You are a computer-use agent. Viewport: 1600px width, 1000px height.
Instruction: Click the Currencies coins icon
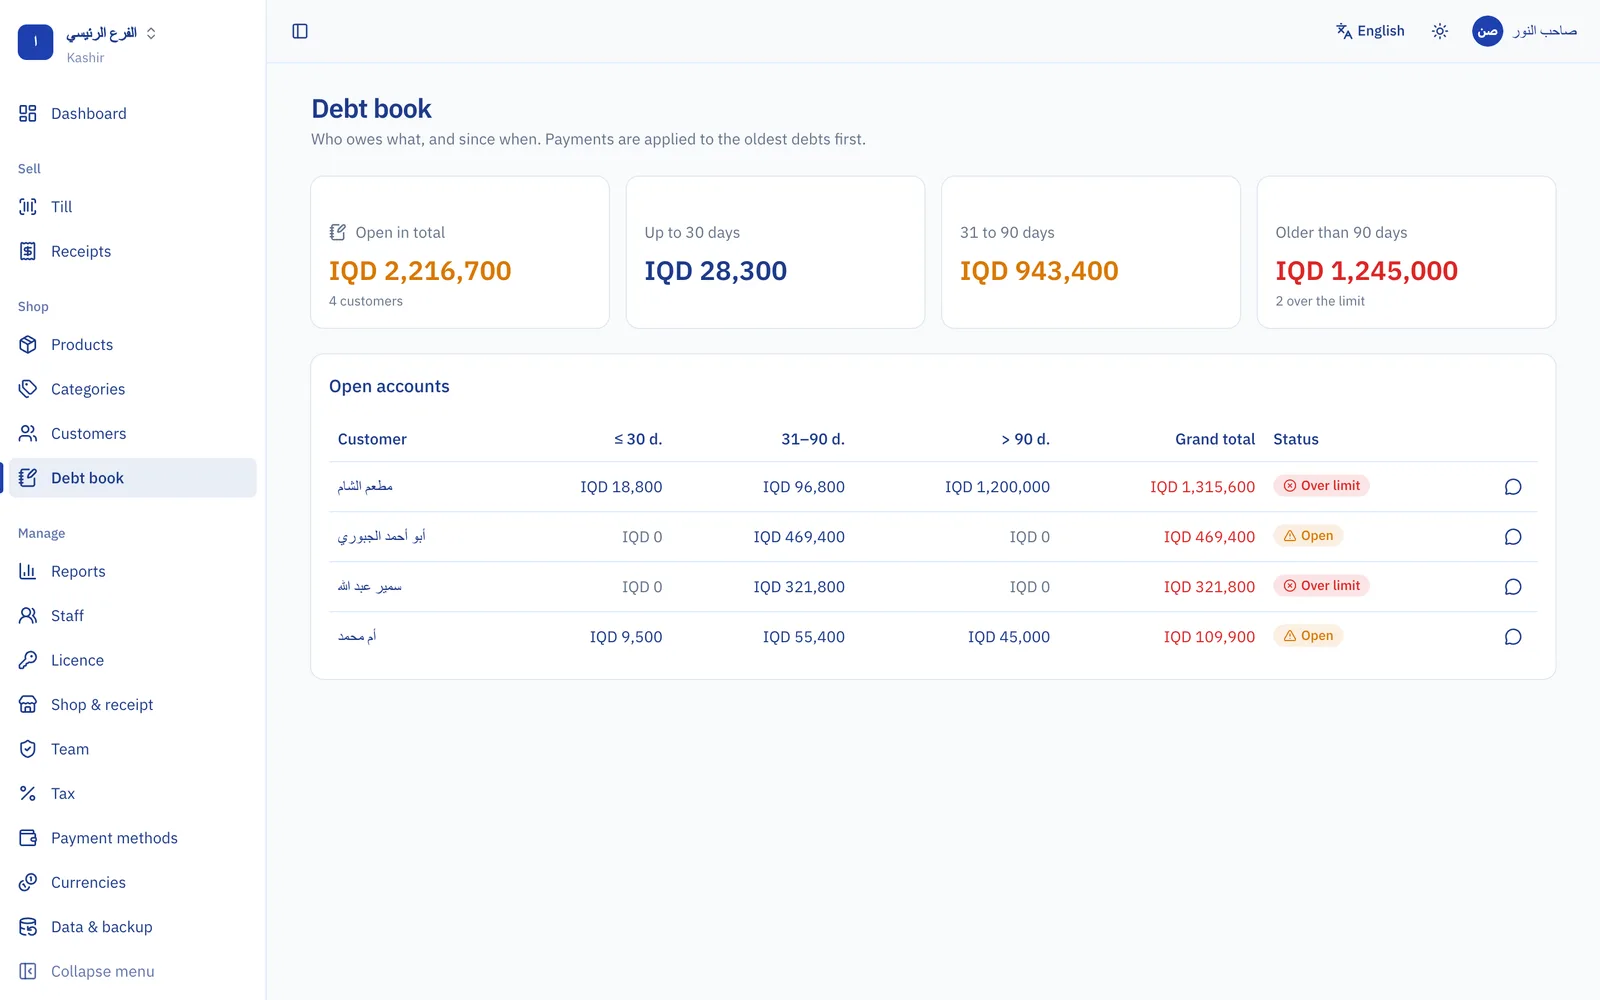click(x=28, y=882)
